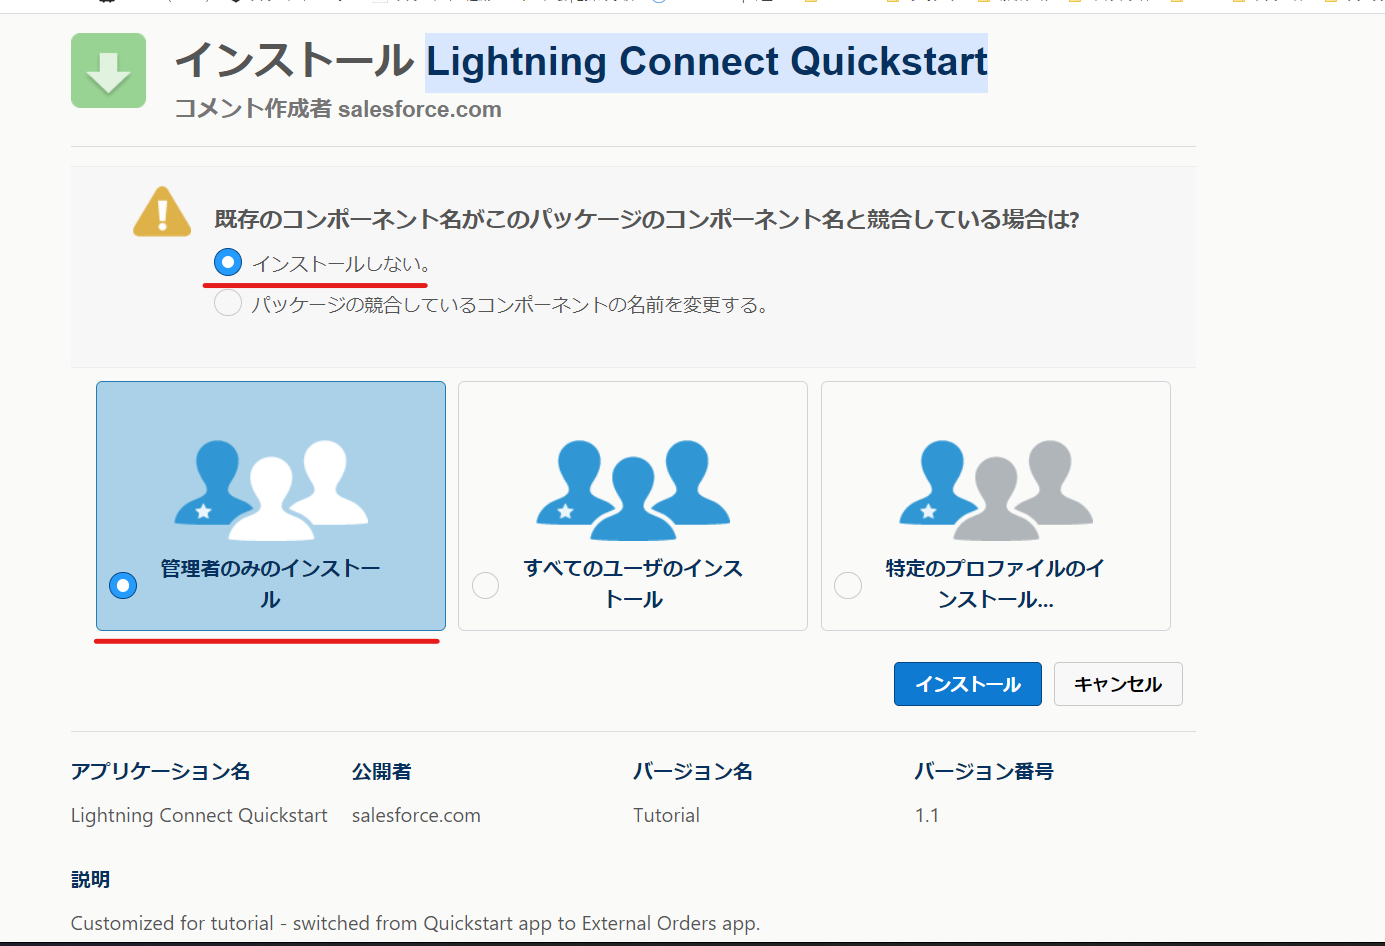Click the all-users blue group icon
The image size is (1385, 946).
pos(633,490)
